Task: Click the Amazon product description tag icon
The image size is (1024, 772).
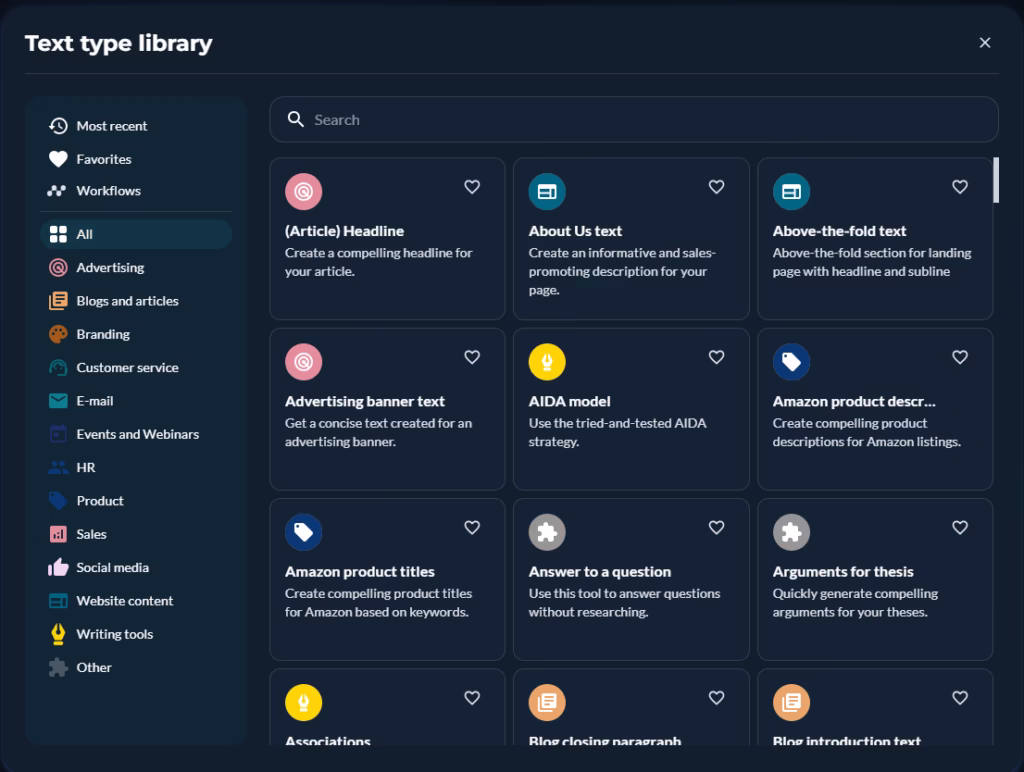Action: coord(792,362)
